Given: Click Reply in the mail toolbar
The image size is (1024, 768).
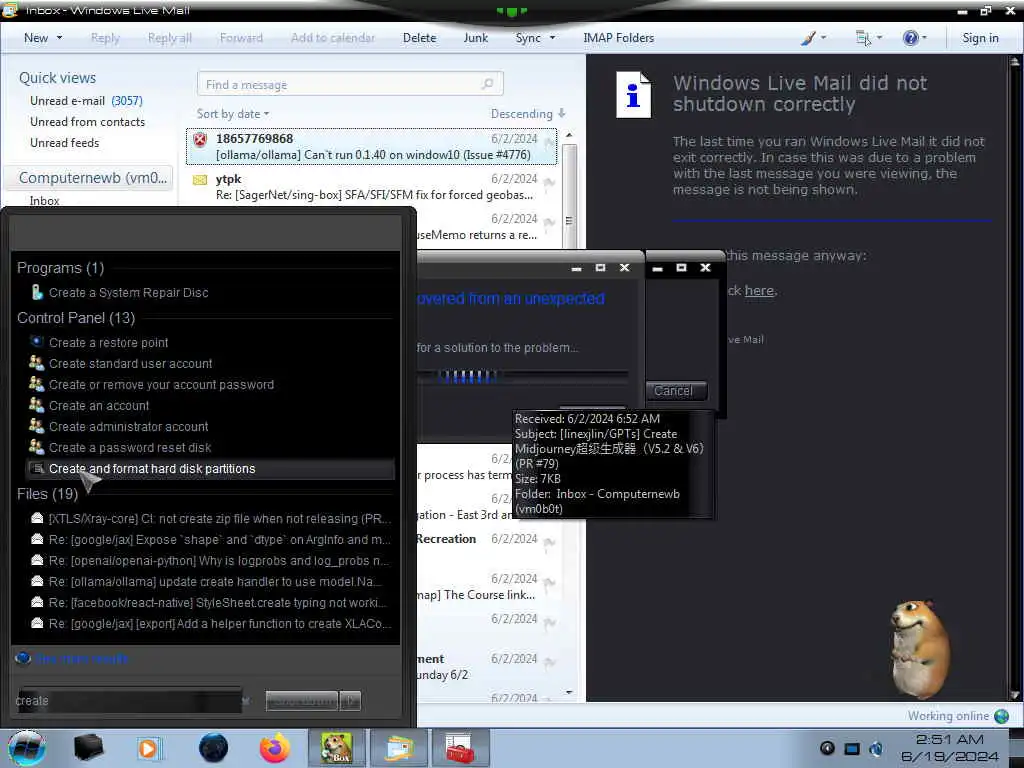Looking at the screenshot, I should [105, 38].
